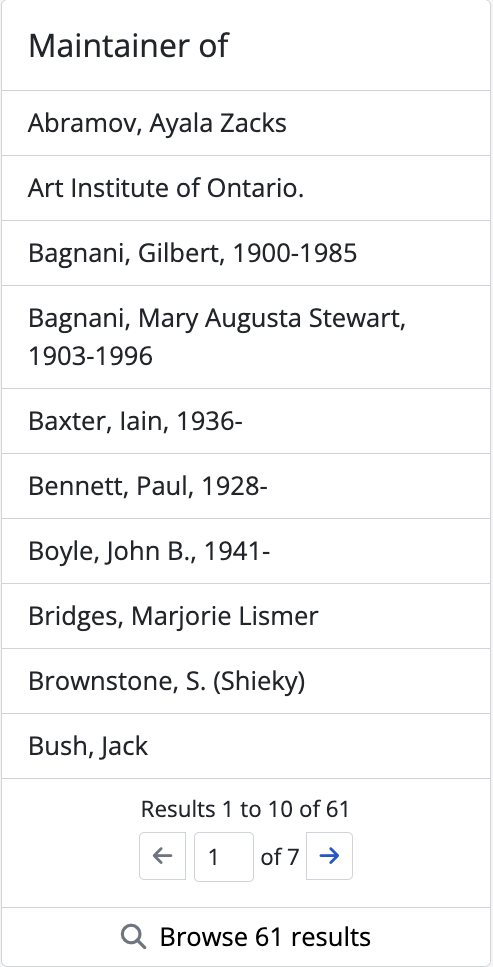Open Bennett, Paul, 1928- entry
This screenshot has height=967, width=493.
(x=246, y=486)
